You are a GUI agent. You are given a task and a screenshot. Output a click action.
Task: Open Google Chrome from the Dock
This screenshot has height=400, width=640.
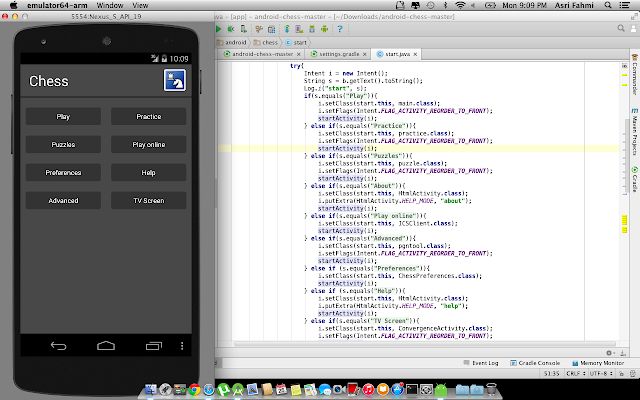click(x=194, y=390)
